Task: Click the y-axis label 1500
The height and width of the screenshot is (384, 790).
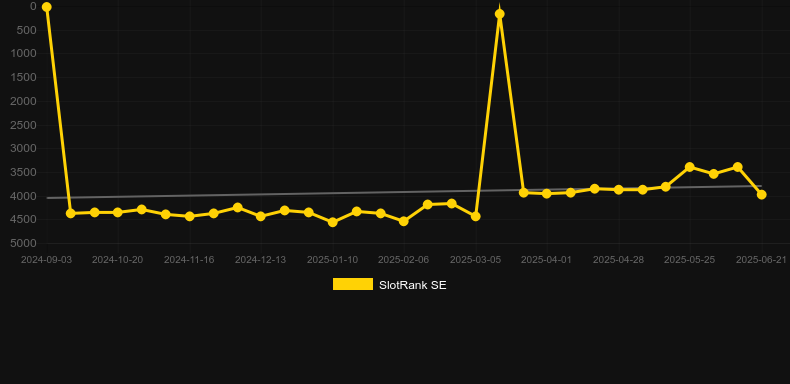Action: click(x=25, y=77)
